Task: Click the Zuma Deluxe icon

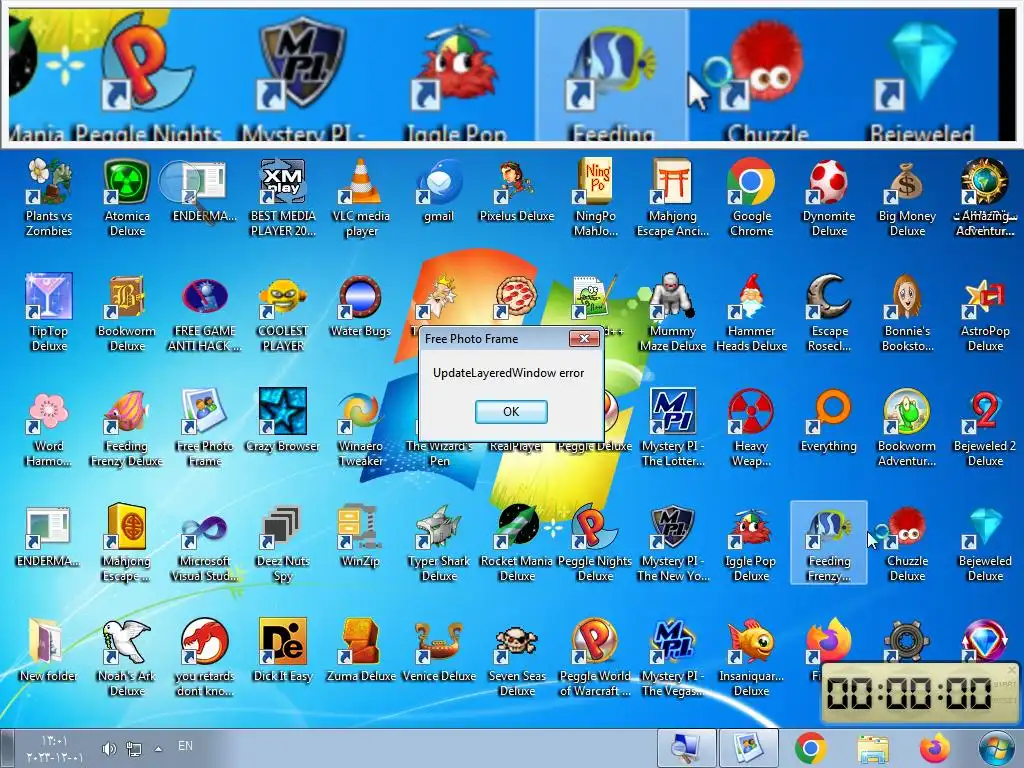Action: [360, 650]
